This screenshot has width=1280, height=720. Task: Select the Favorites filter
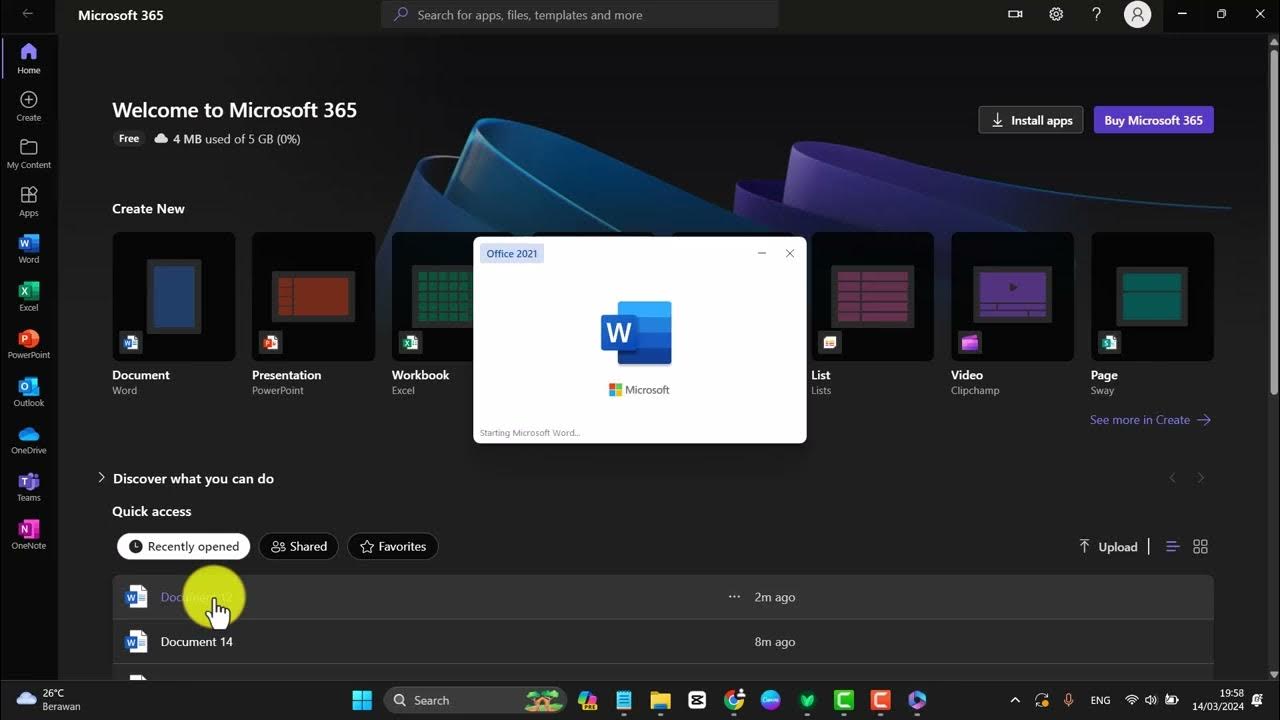(x=393, y=546)
